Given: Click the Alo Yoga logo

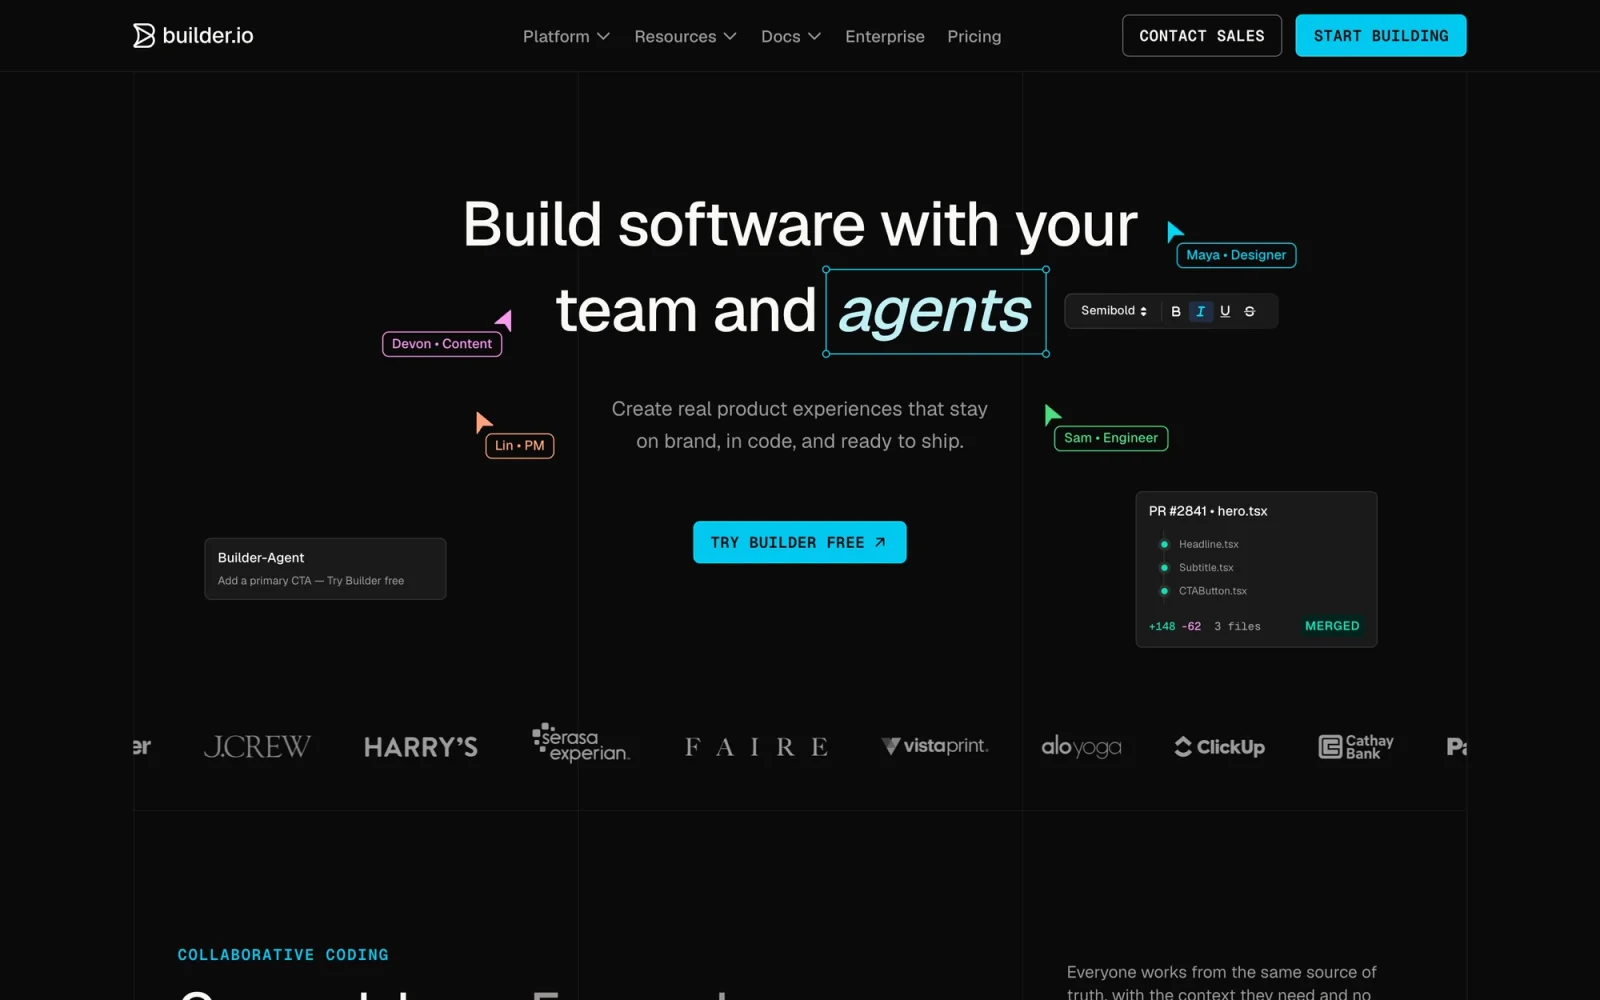Looking at the screenshot, I should (x=1081, y=747).
